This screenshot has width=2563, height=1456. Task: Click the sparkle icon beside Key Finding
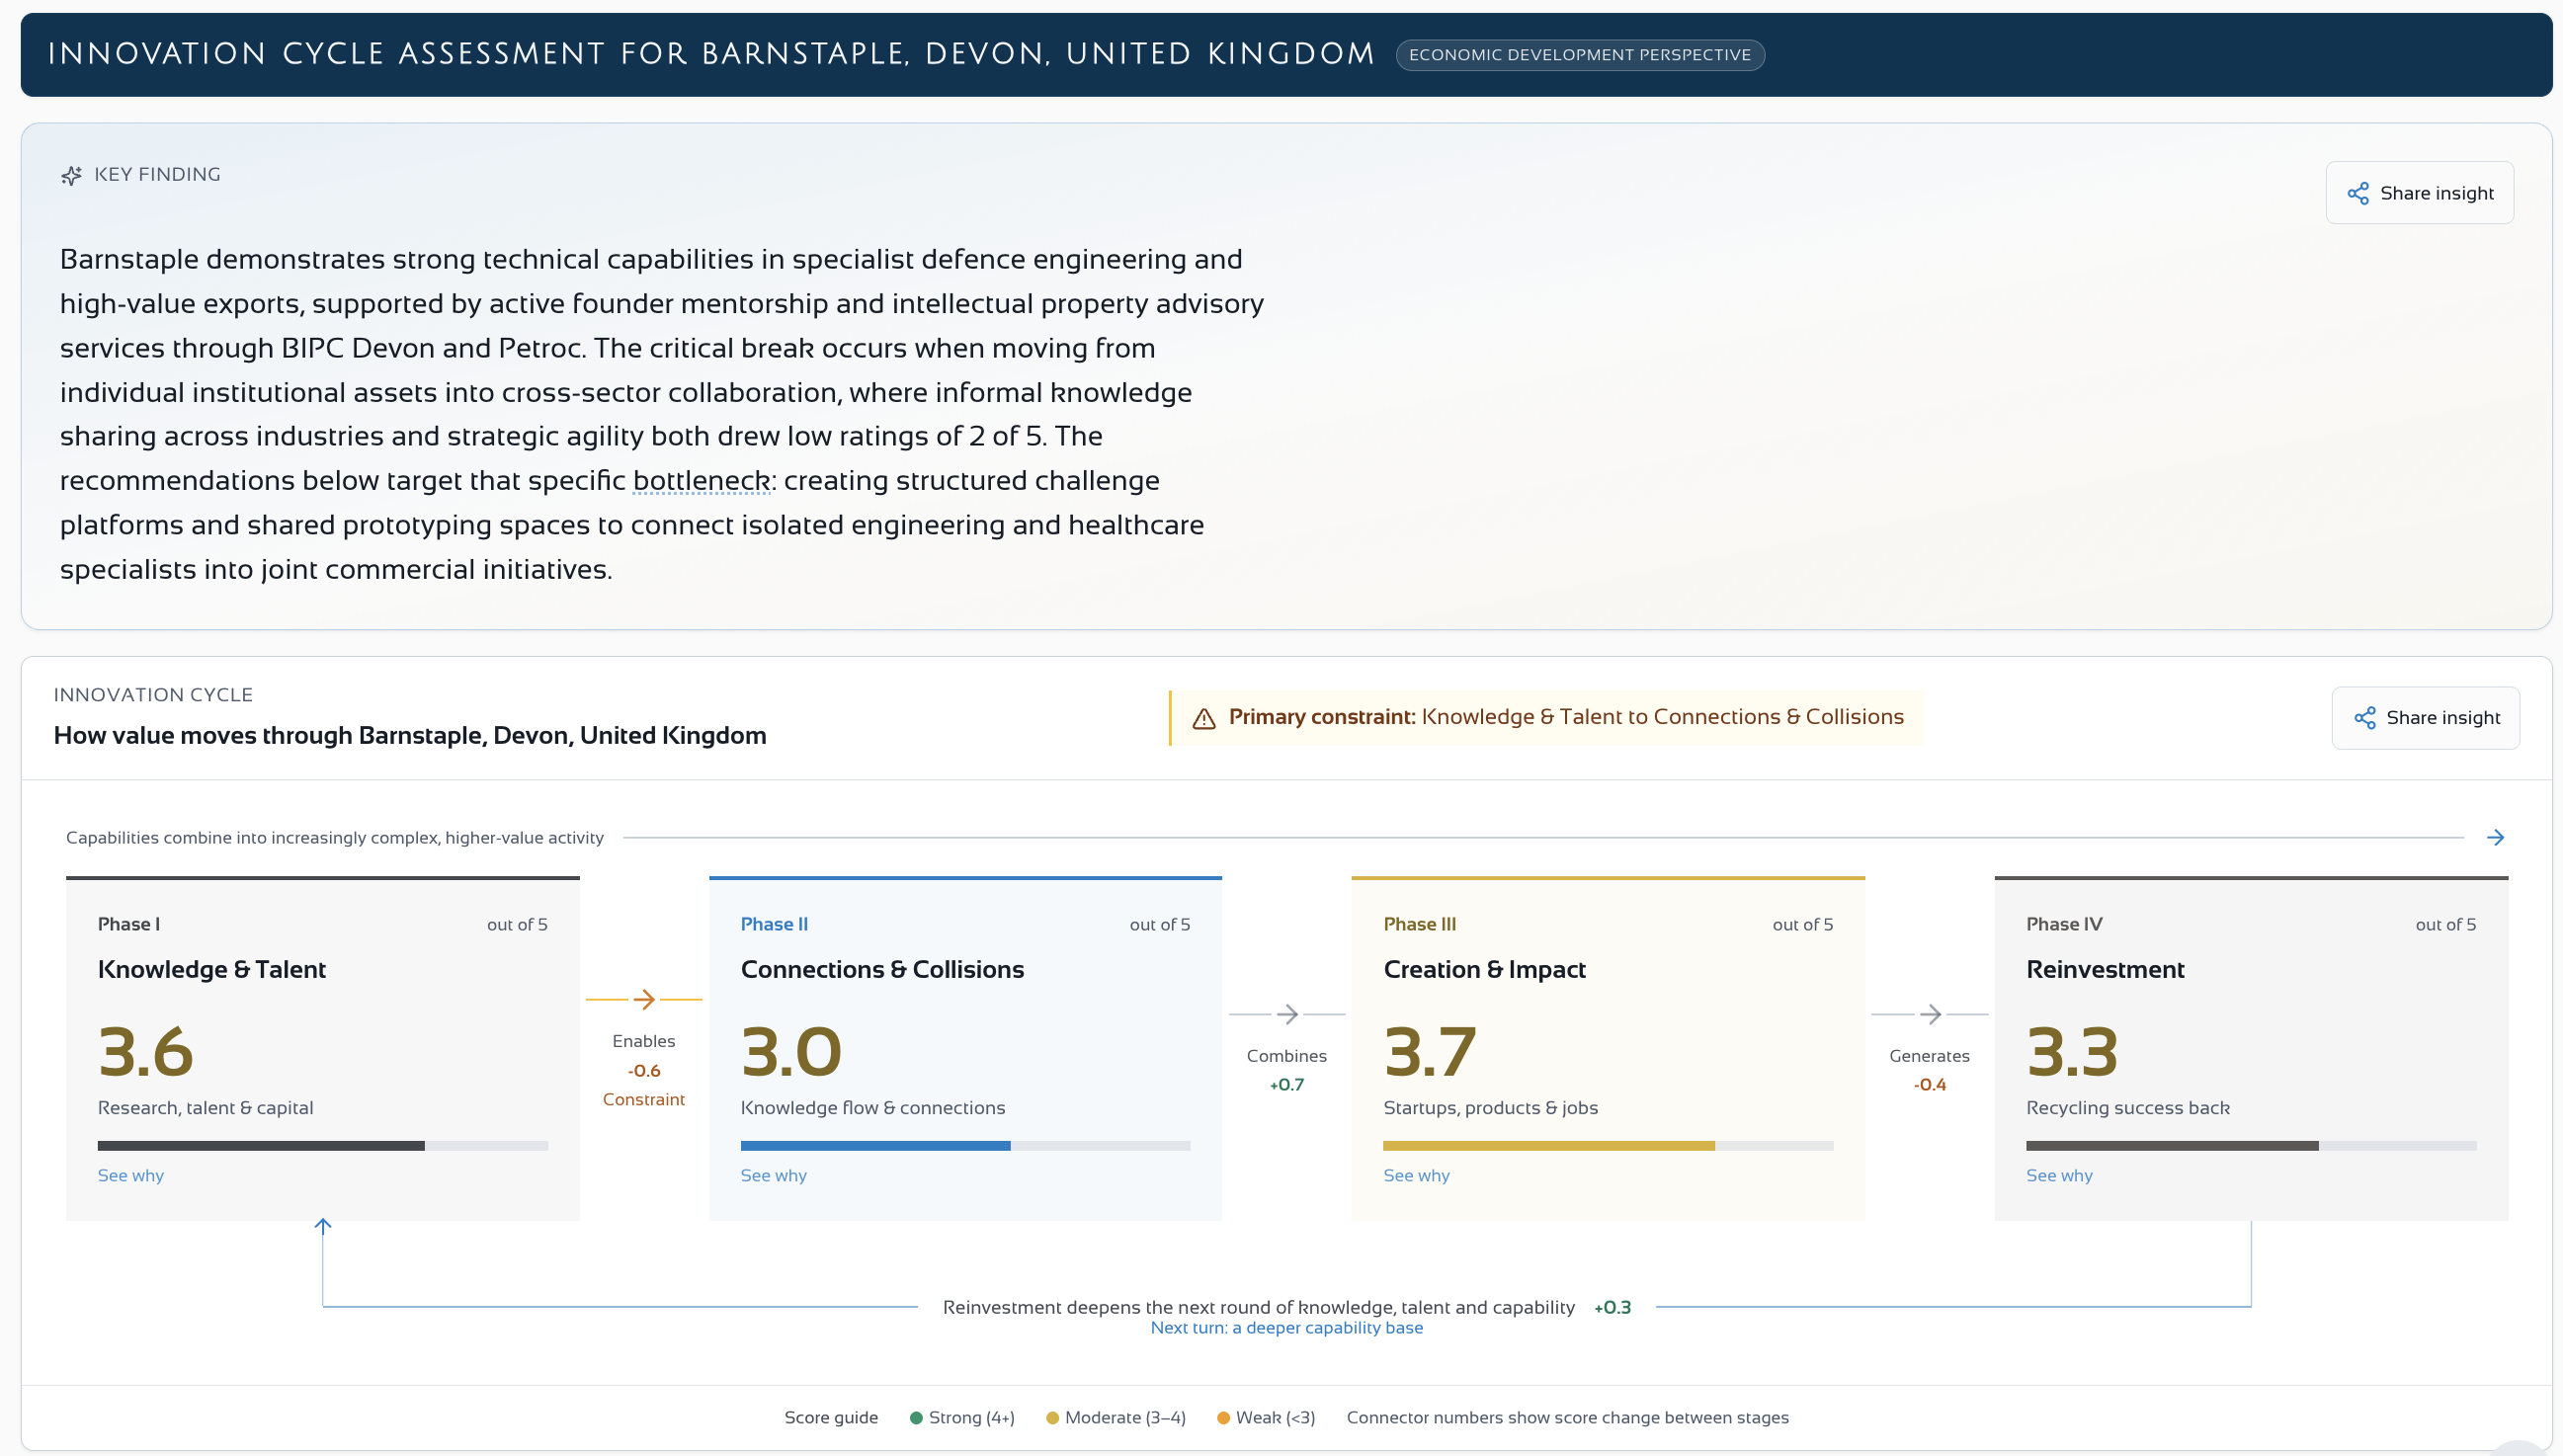tap(71, 176)
